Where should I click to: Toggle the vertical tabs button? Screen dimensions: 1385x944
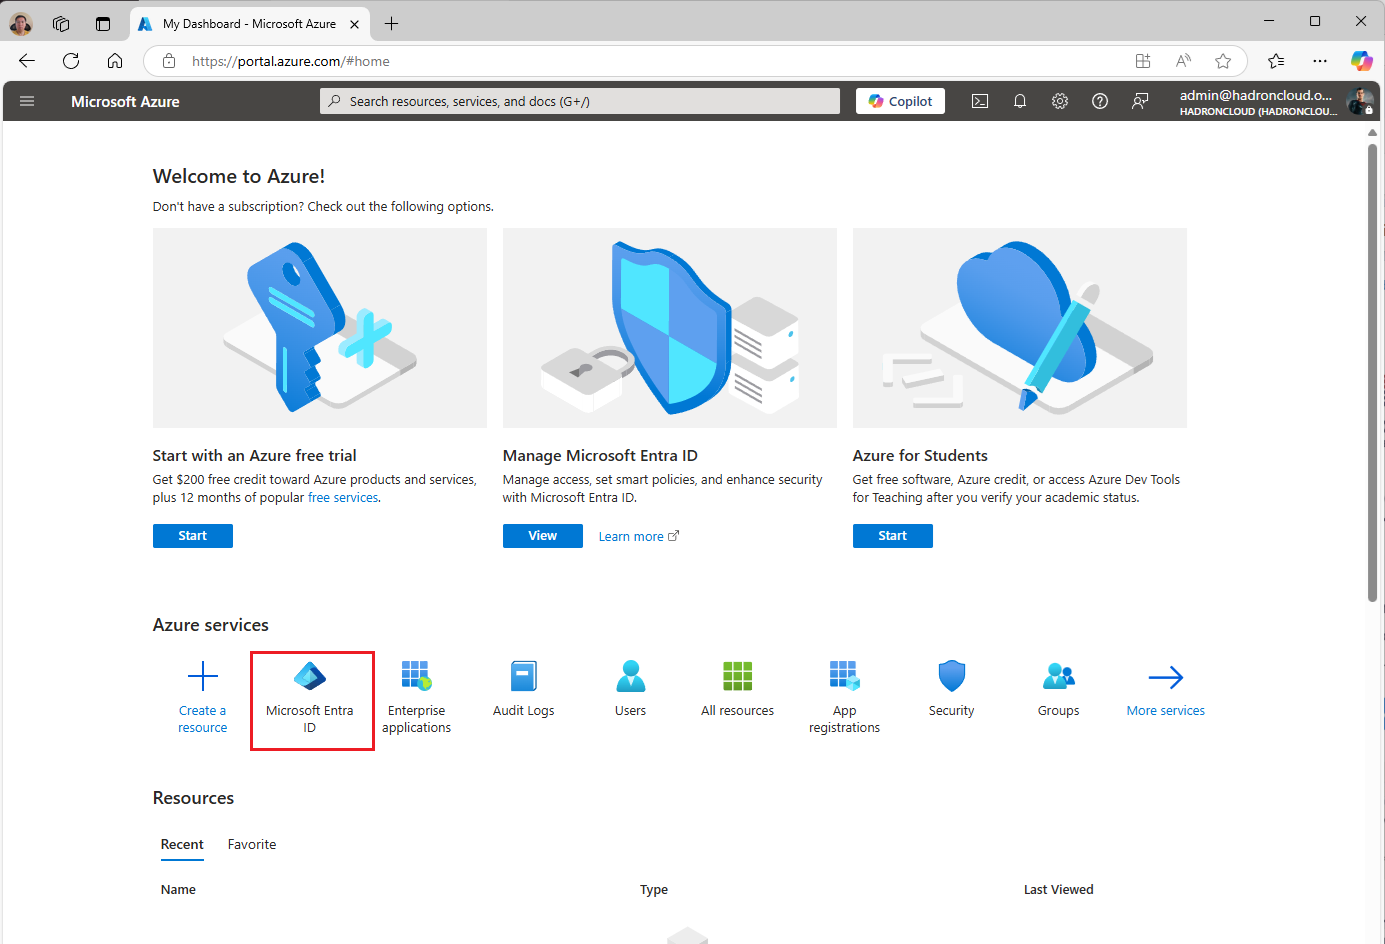tap(103, 23)
